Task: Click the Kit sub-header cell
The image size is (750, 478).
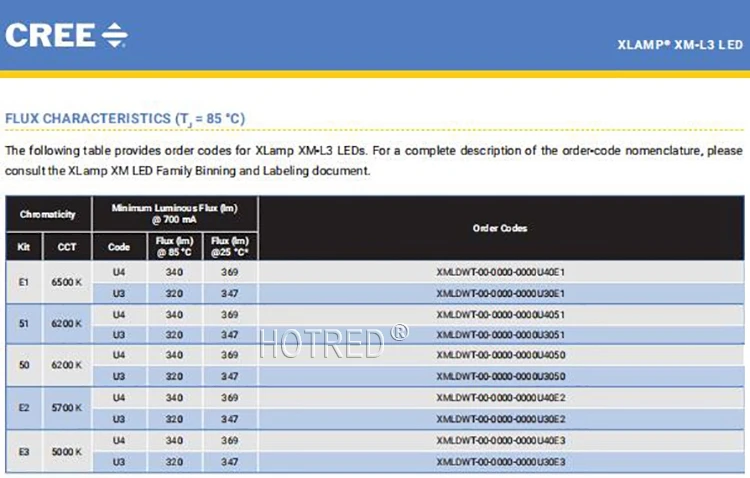Action: point(24,247)
